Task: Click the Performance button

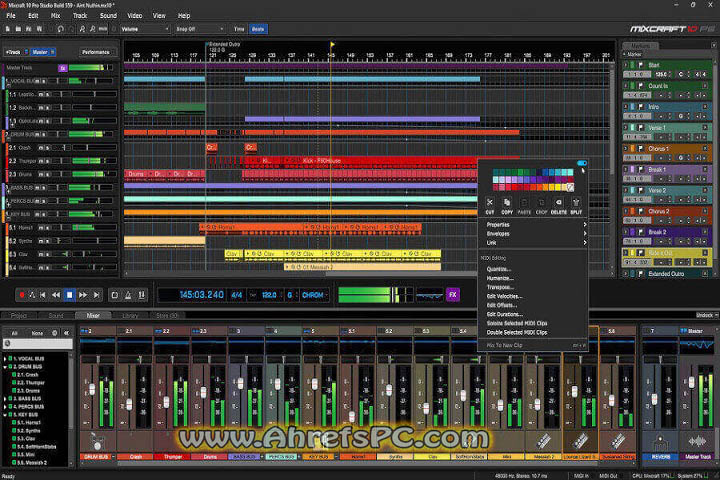Action: pyautogui.click(x=96, y=52)
